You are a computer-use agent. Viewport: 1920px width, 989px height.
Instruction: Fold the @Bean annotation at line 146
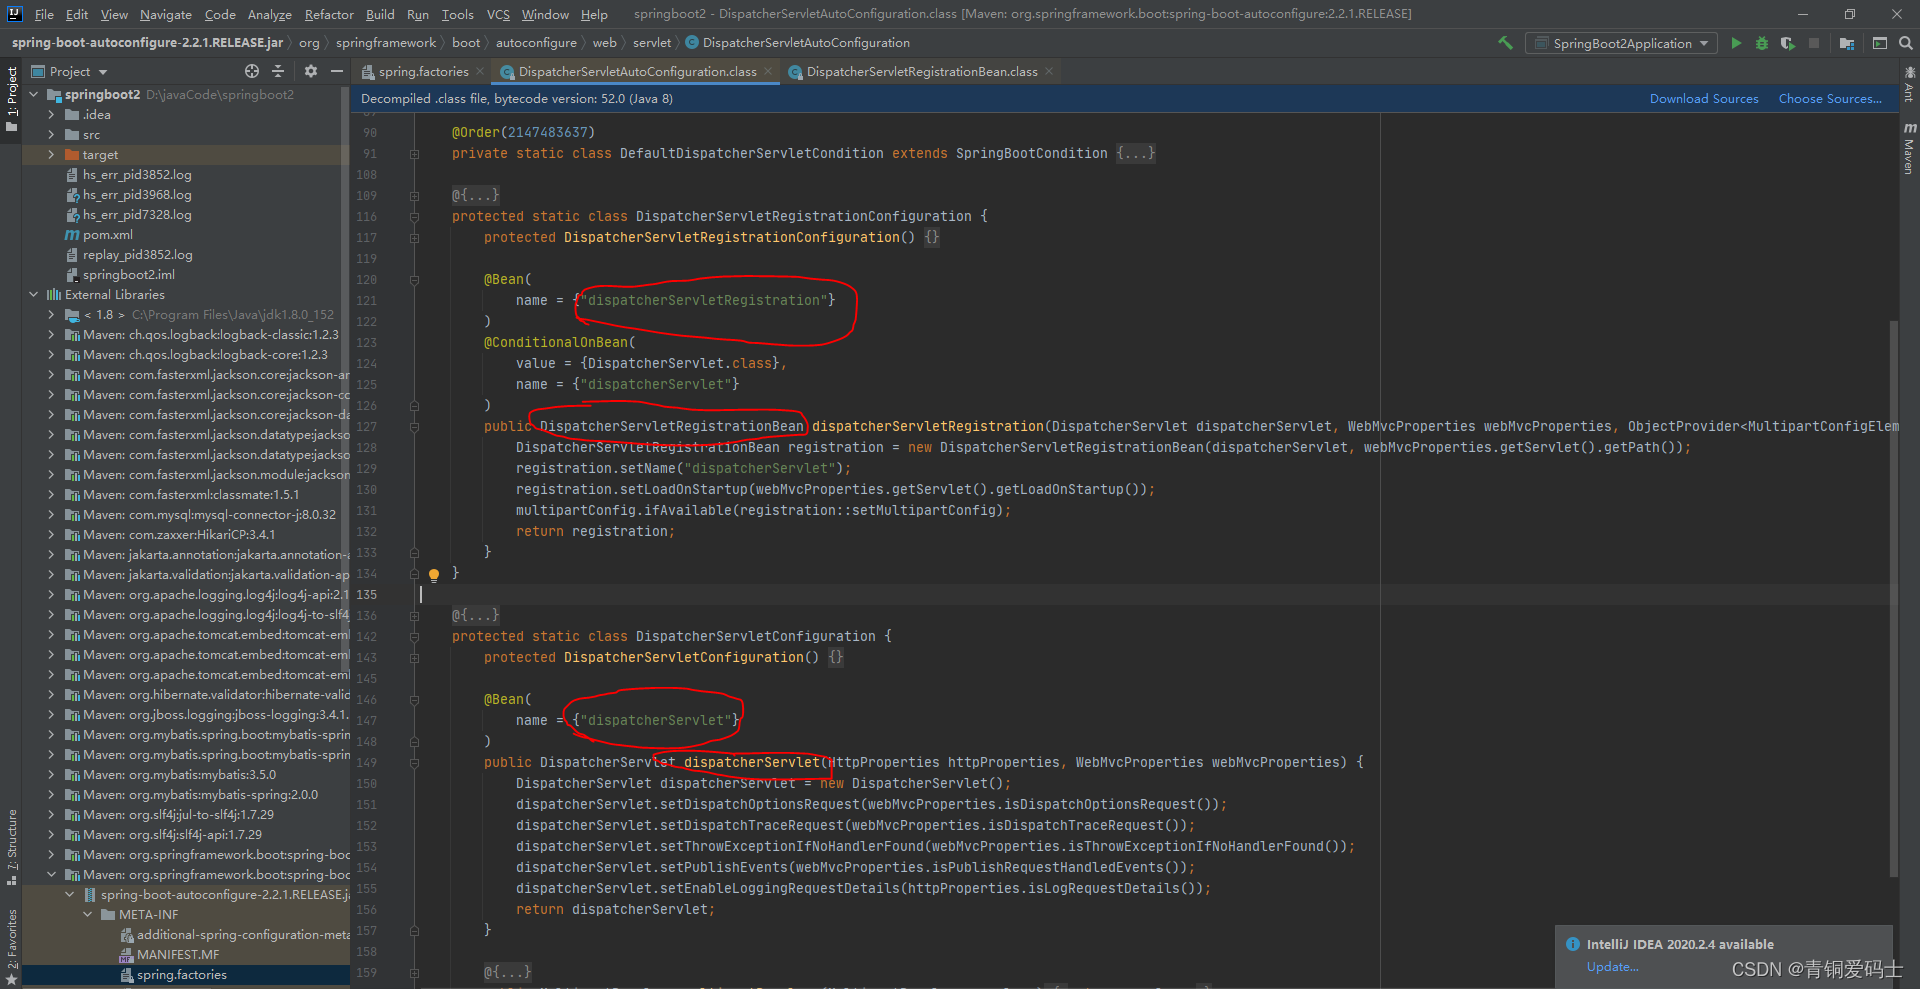[414, 700]
